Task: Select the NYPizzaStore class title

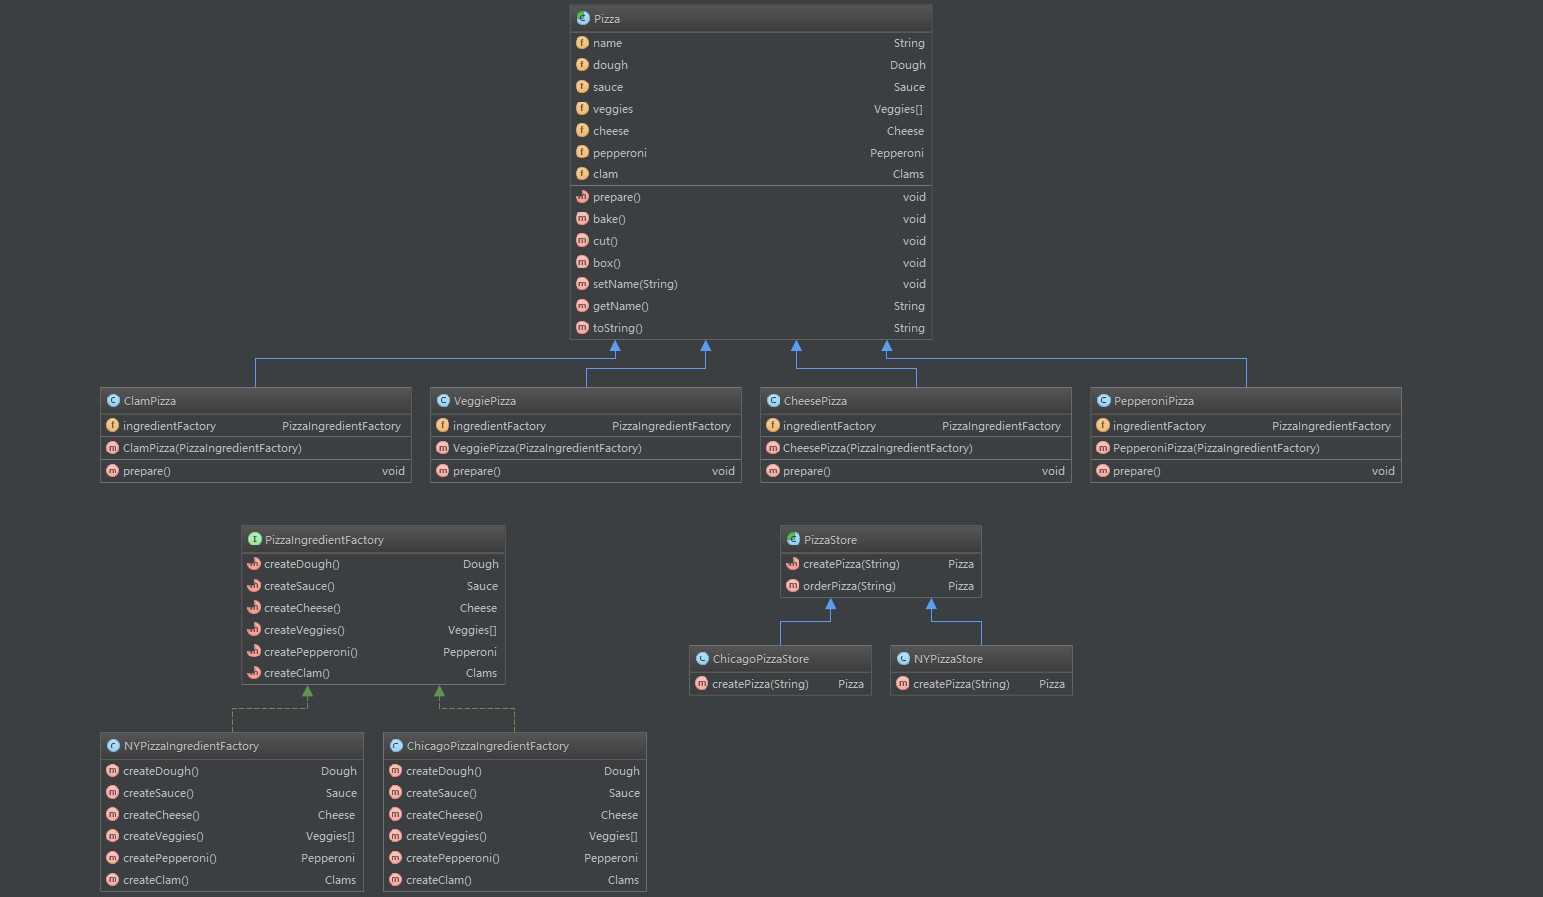Action: pos(948,659)
